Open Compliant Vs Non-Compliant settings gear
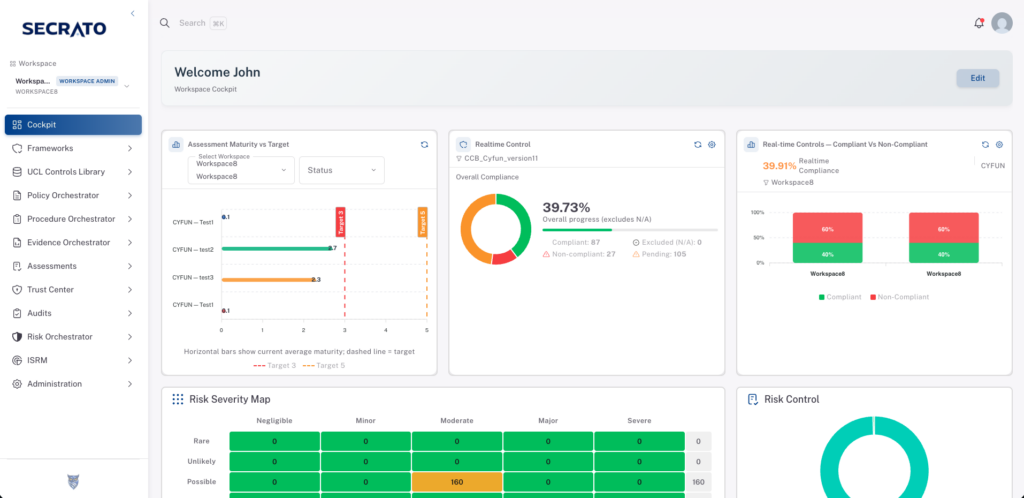 coord(999,144)
